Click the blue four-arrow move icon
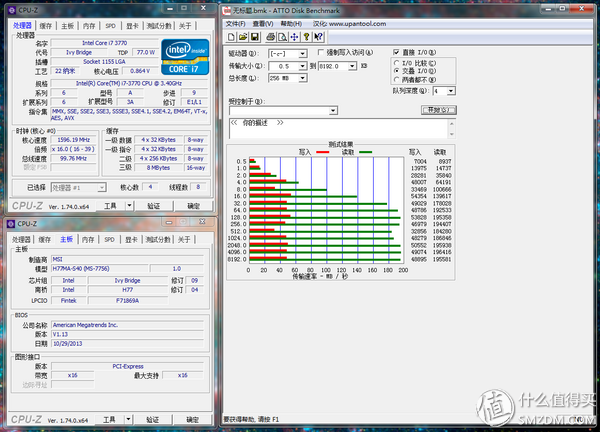The height and width of the screenshot is (432, 600). (x=294, y=37)
